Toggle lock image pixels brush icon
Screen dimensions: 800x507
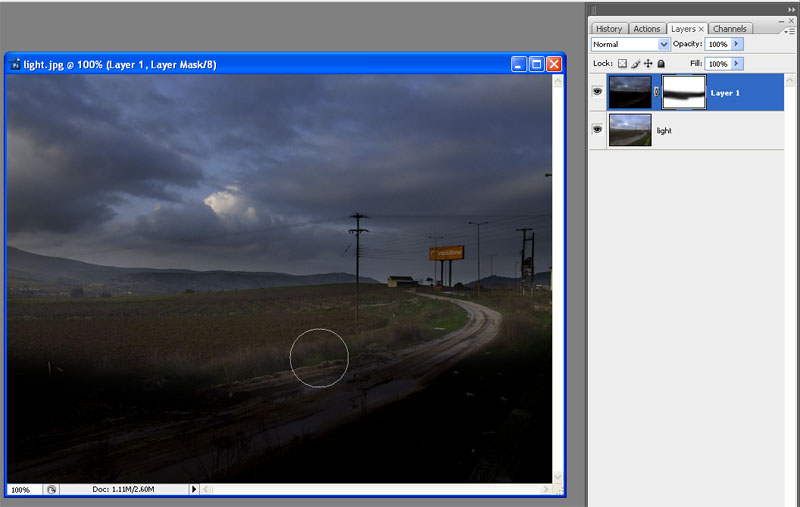pos(635,64)
